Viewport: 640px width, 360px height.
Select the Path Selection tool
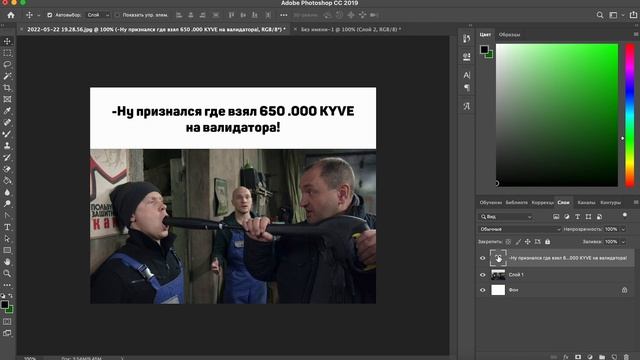click(x=7, y=239)
